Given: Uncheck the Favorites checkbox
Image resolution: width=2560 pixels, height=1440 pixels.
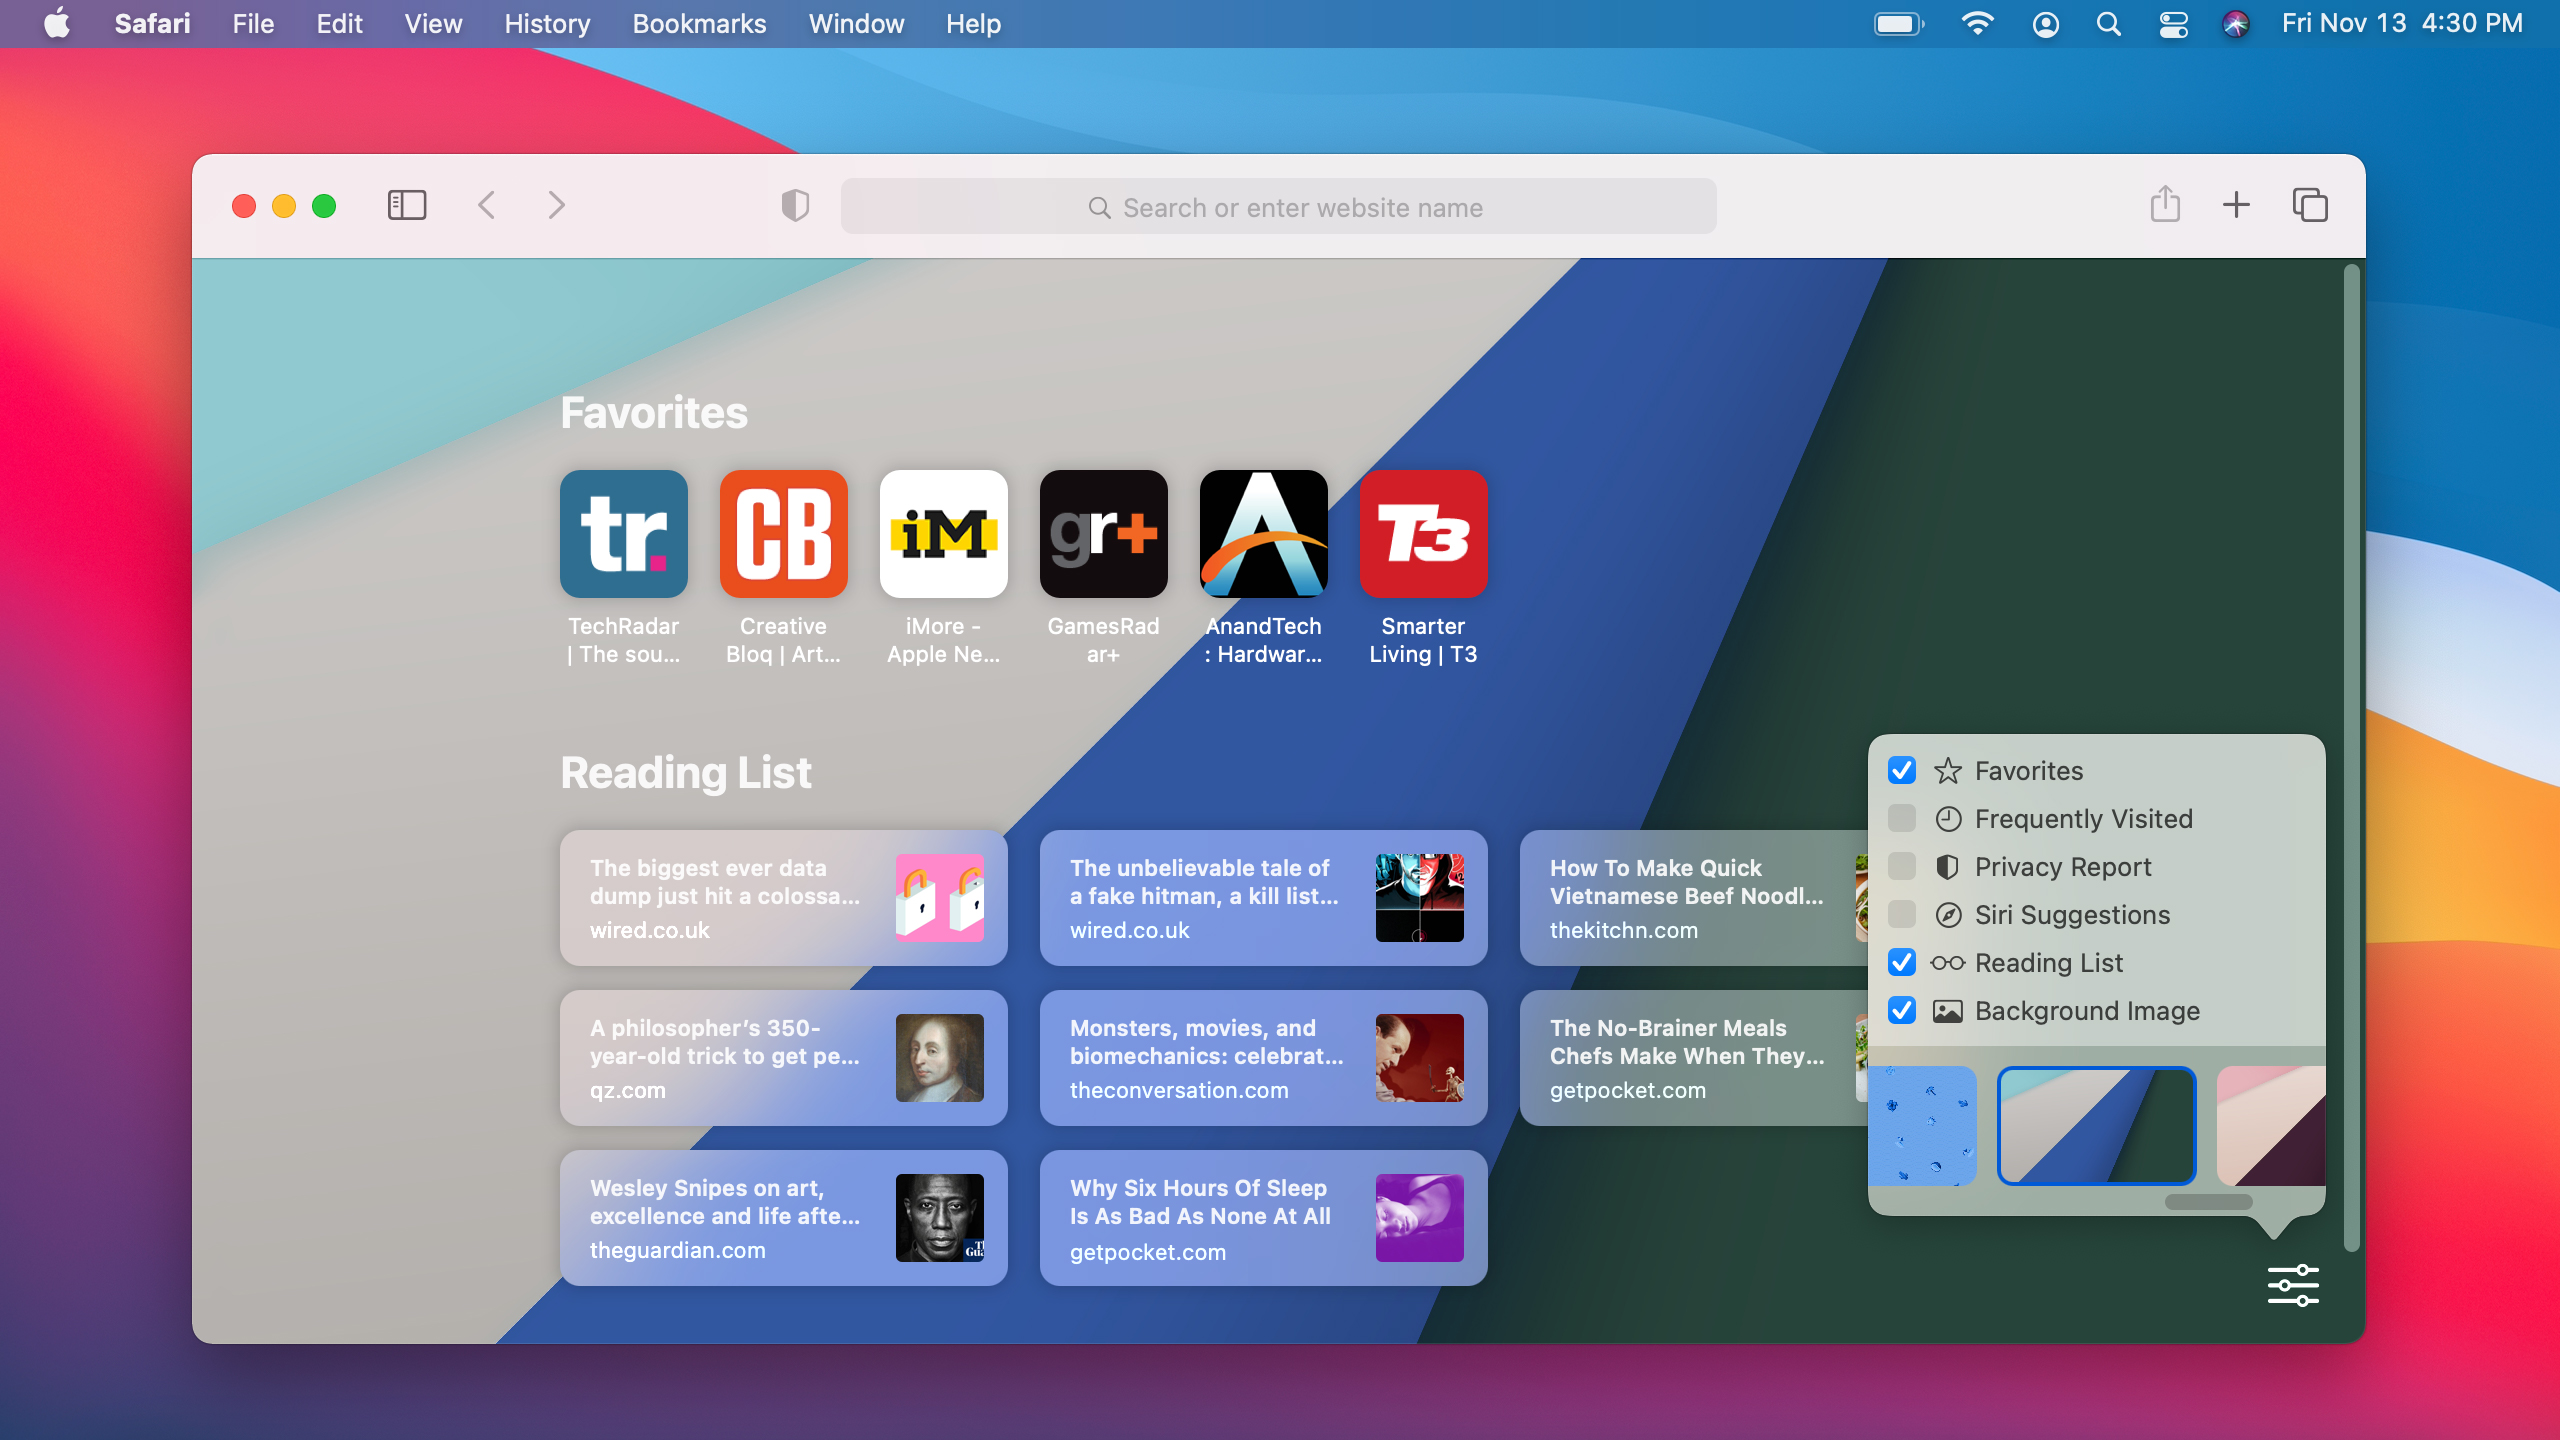Looking at the screenshot, I should [1901, 770].
